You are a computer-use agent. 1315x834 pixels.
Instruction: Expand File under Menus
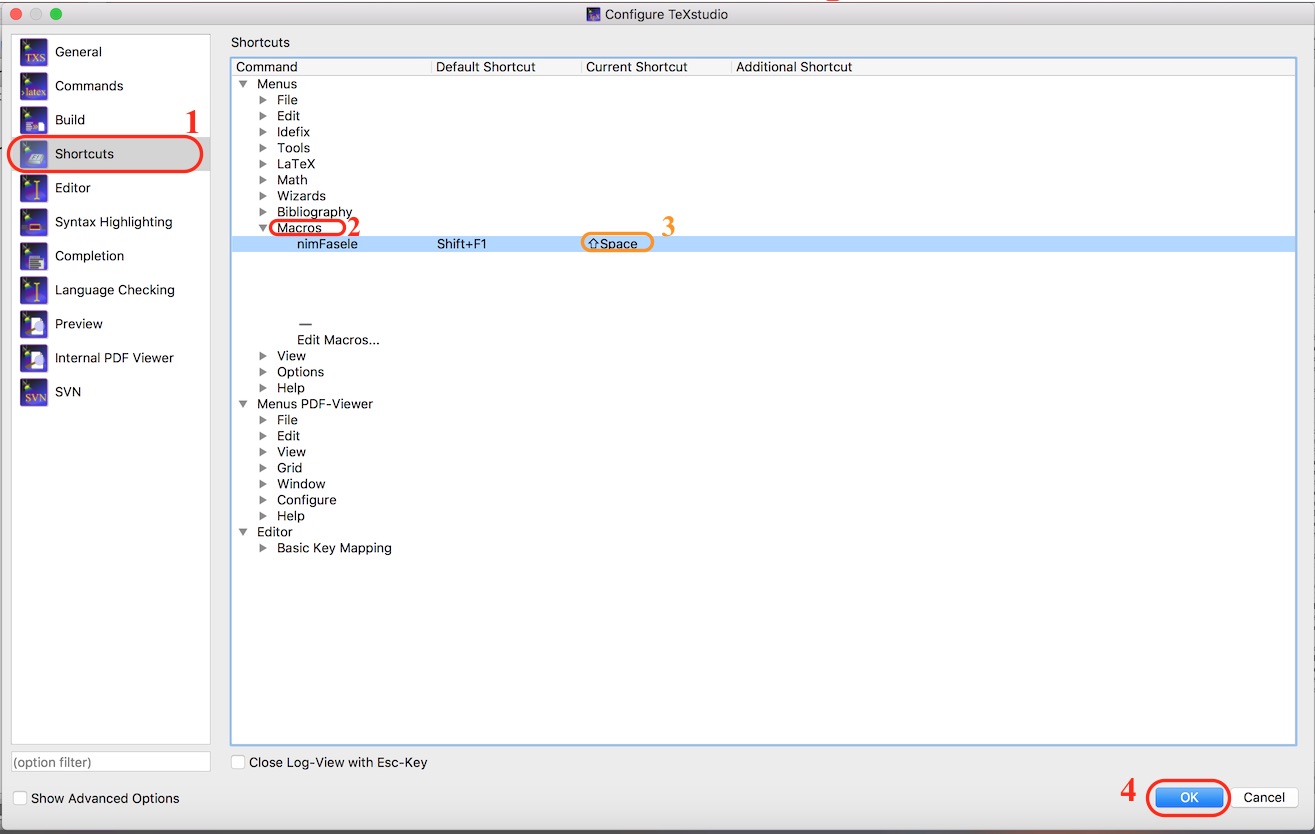[264, 100]
